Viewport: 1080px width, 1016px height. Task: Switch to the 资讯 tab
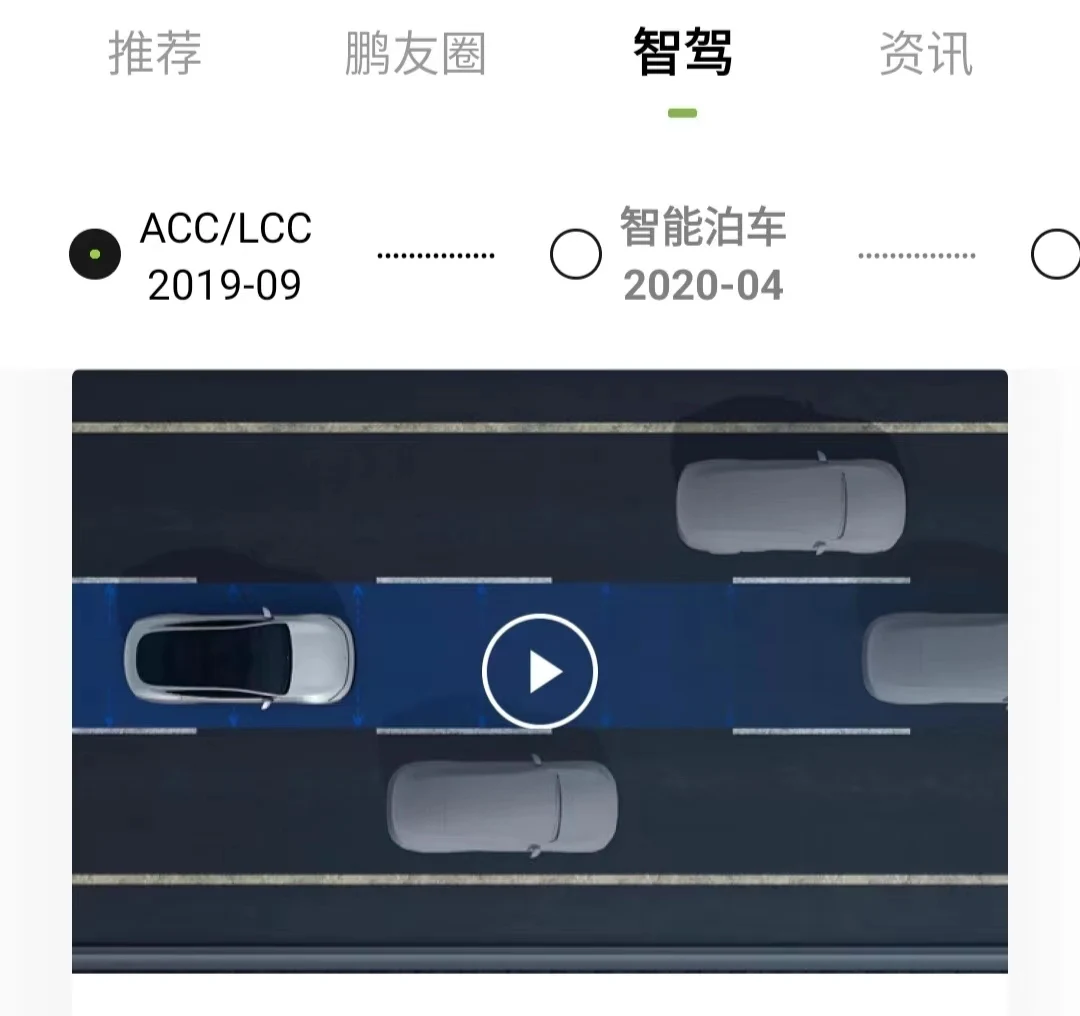pos(926,53)
